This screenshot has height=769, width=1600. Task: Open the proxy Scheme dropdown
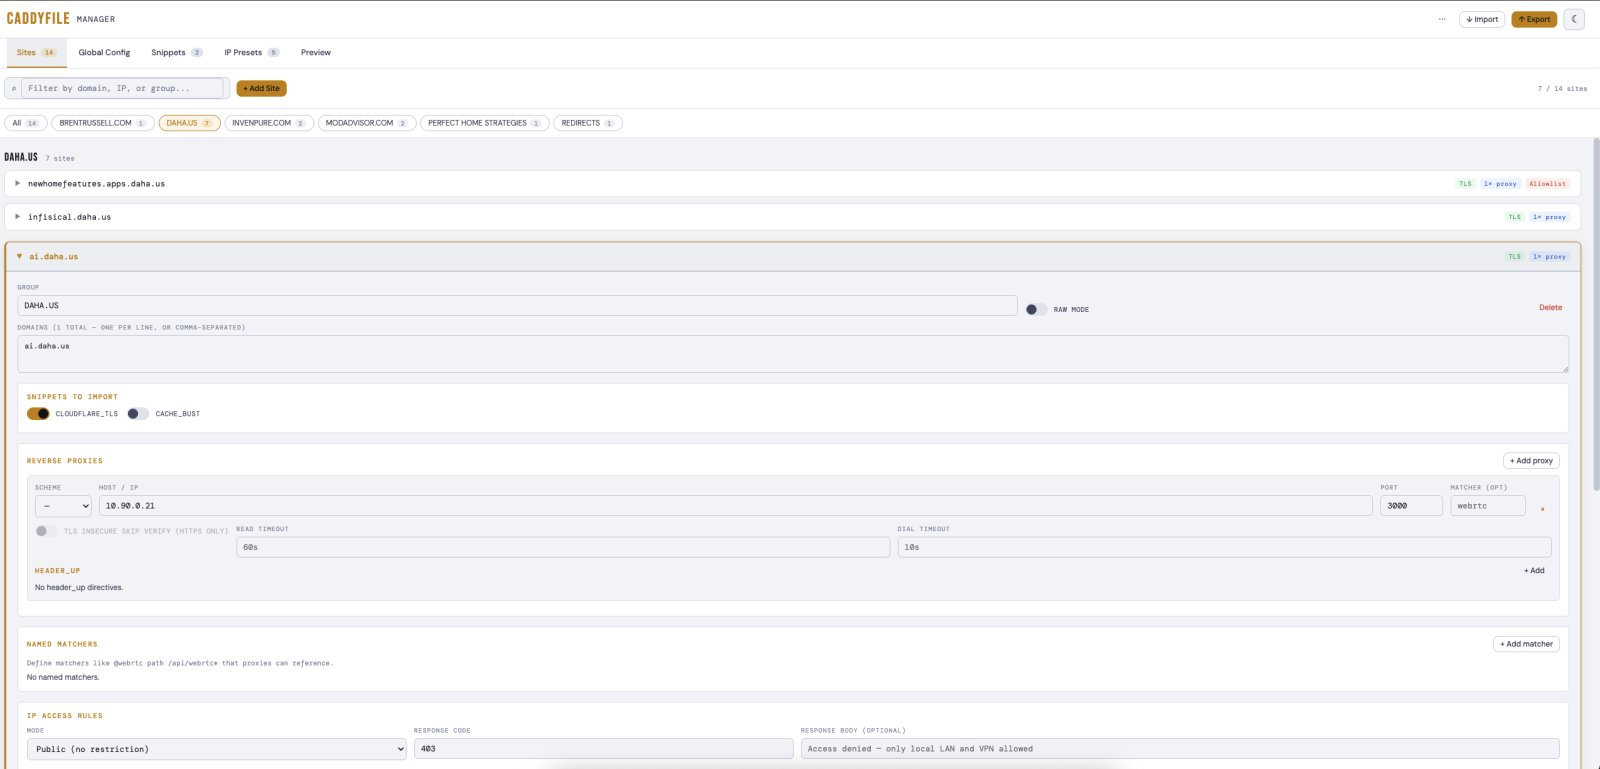pyautogui.click(x=63, y=506)
